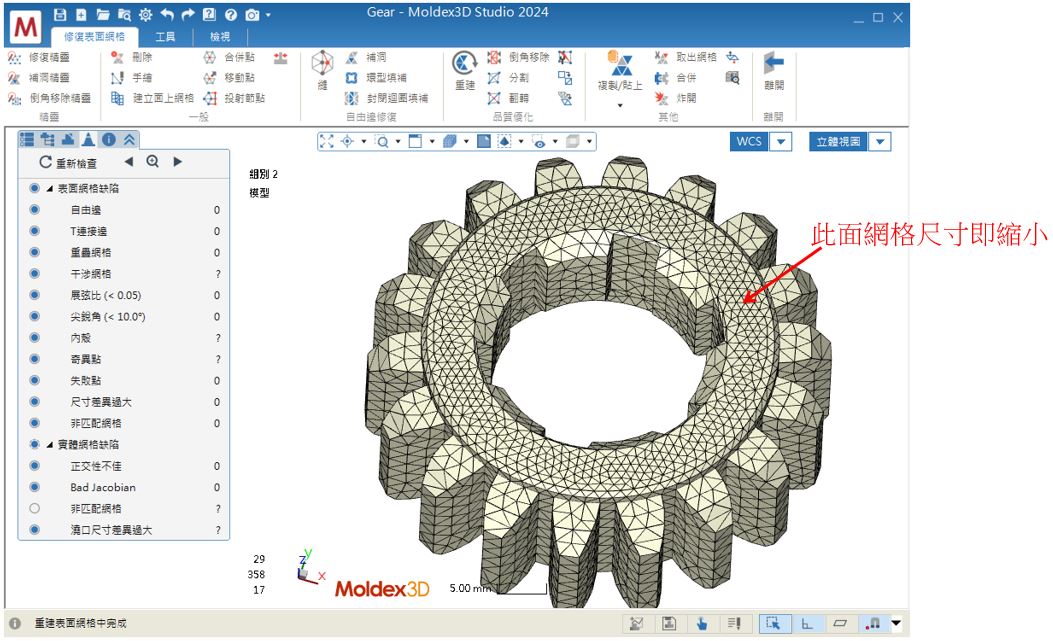Zoom to defect with magnifier plus button

coord(153,162)
